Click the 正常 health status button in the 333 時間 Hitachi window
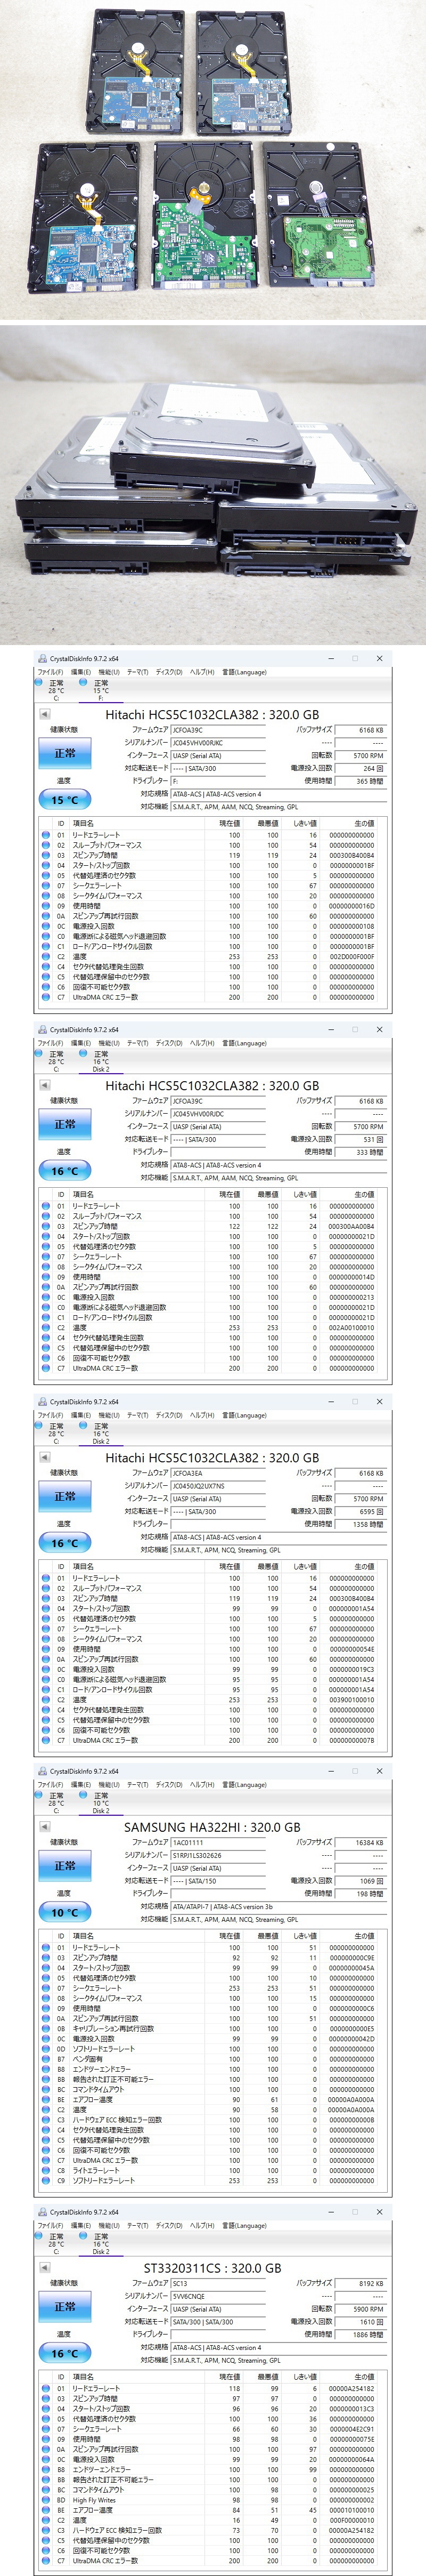 click(x=64, y=1124)
